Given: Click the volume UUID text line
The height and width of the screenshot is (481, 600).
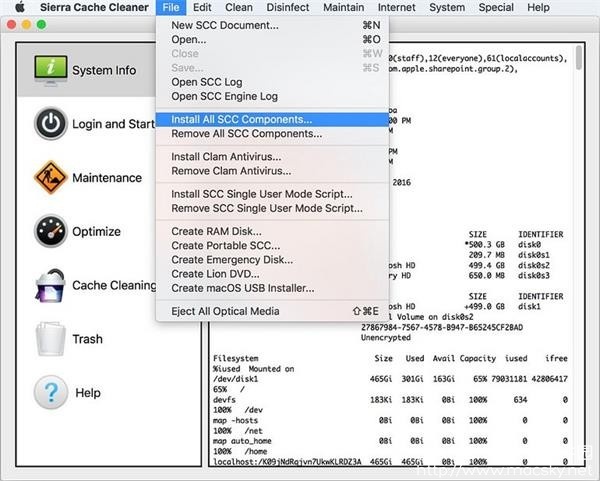Looking at the screenshot, I should pyautogui.click(x=442, y=328).
